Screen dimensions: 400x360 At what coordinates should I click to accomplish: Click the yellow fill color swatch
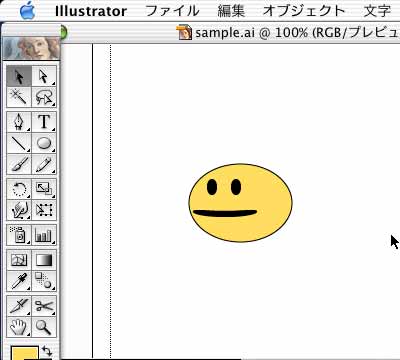25,353
